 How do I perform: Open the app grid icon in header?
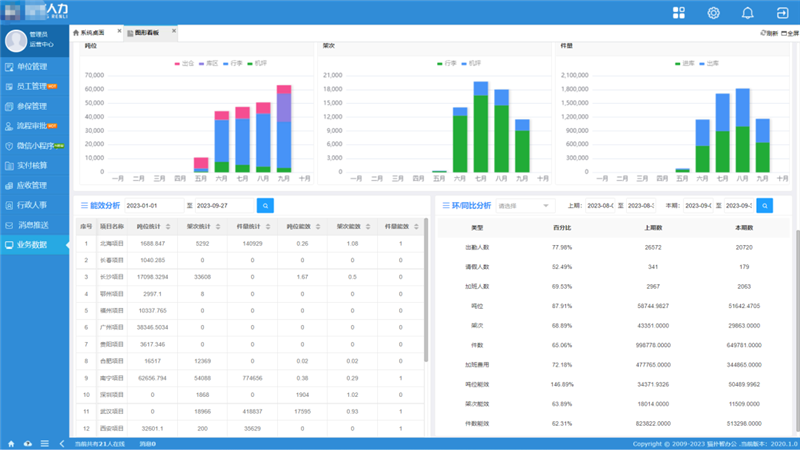click(679, 13)
